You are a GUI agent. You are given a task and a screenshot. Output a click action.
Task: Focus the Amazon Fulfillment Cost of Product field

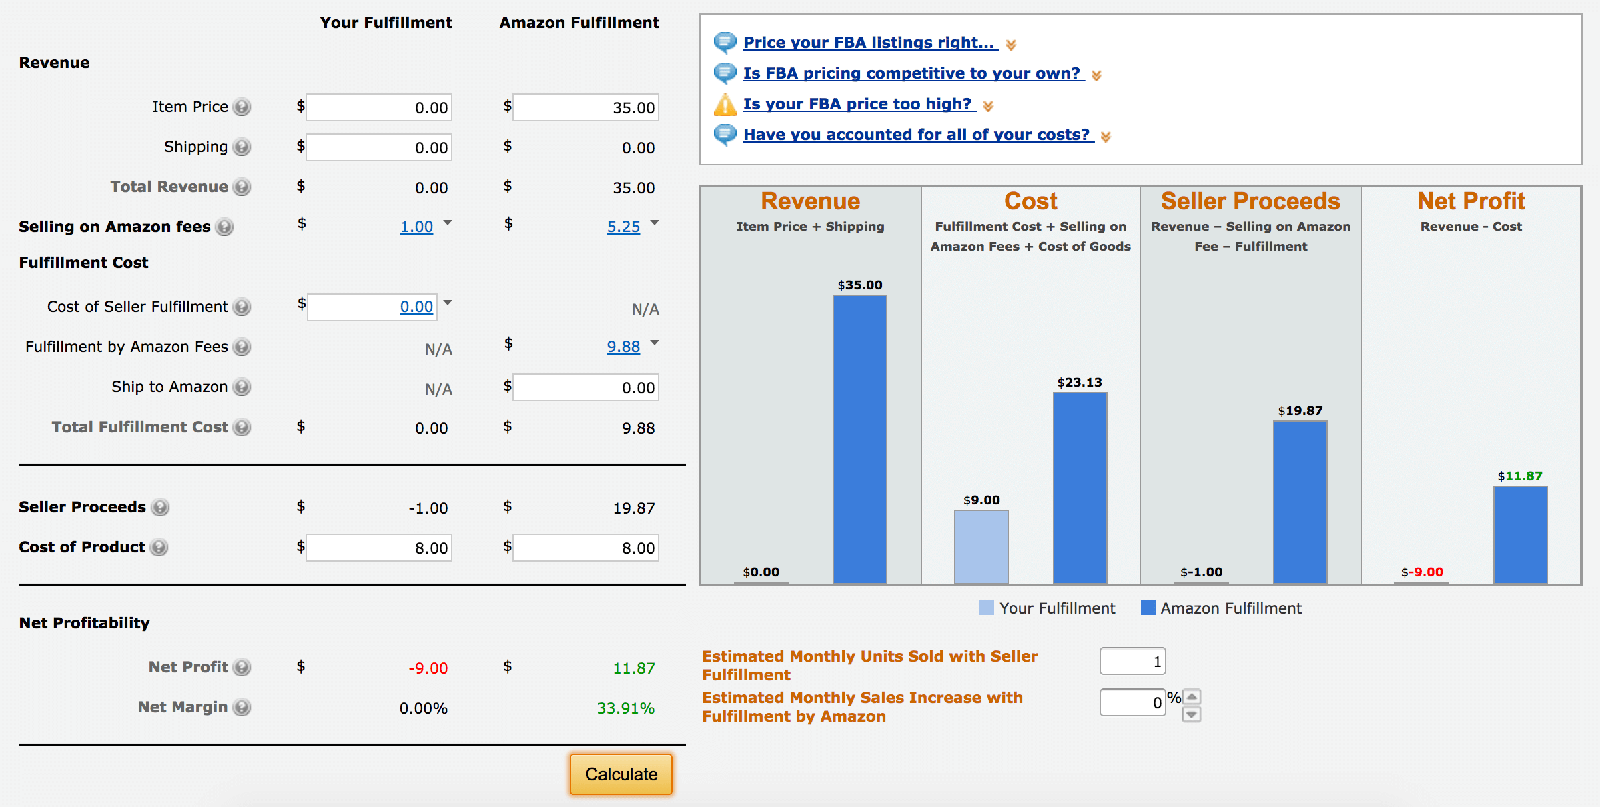pos(586,547)
